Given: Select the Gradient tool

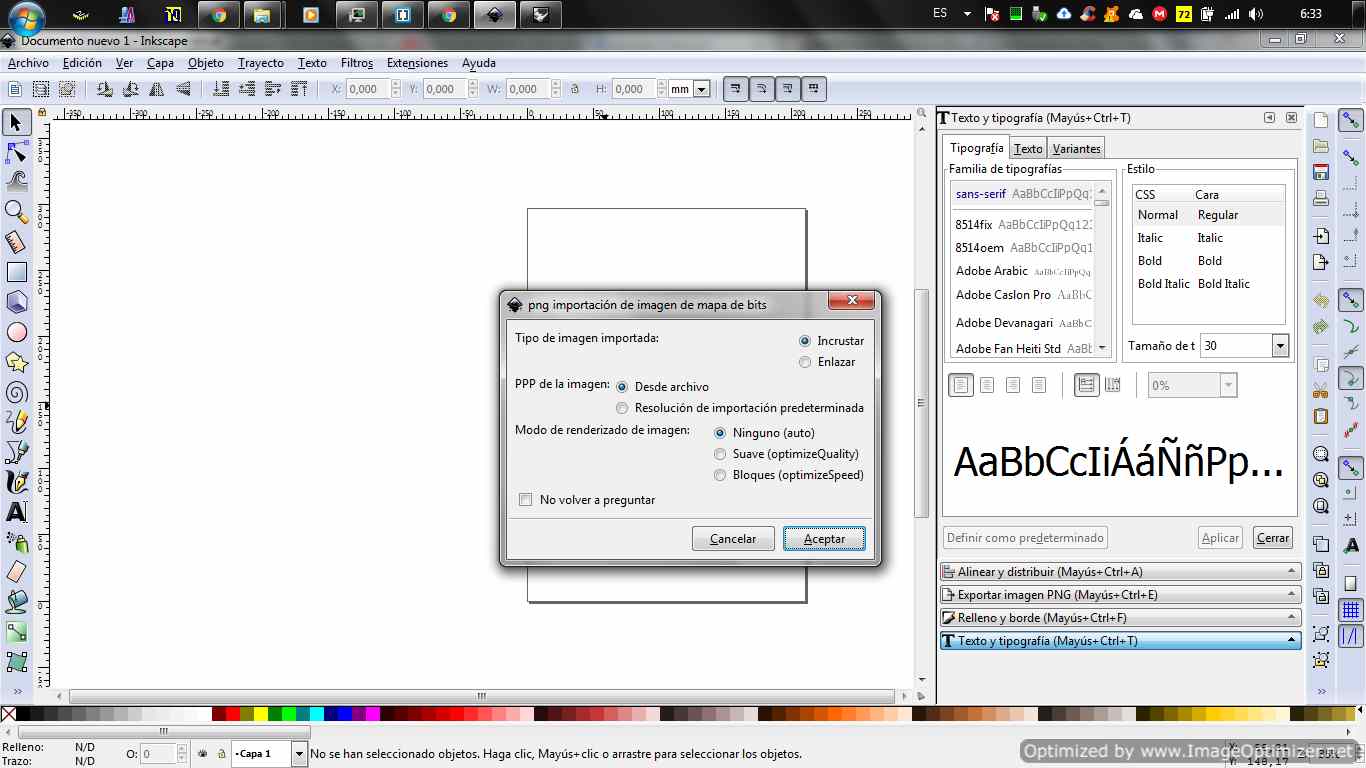Looking at the screenshot, I should click(16, 632).
